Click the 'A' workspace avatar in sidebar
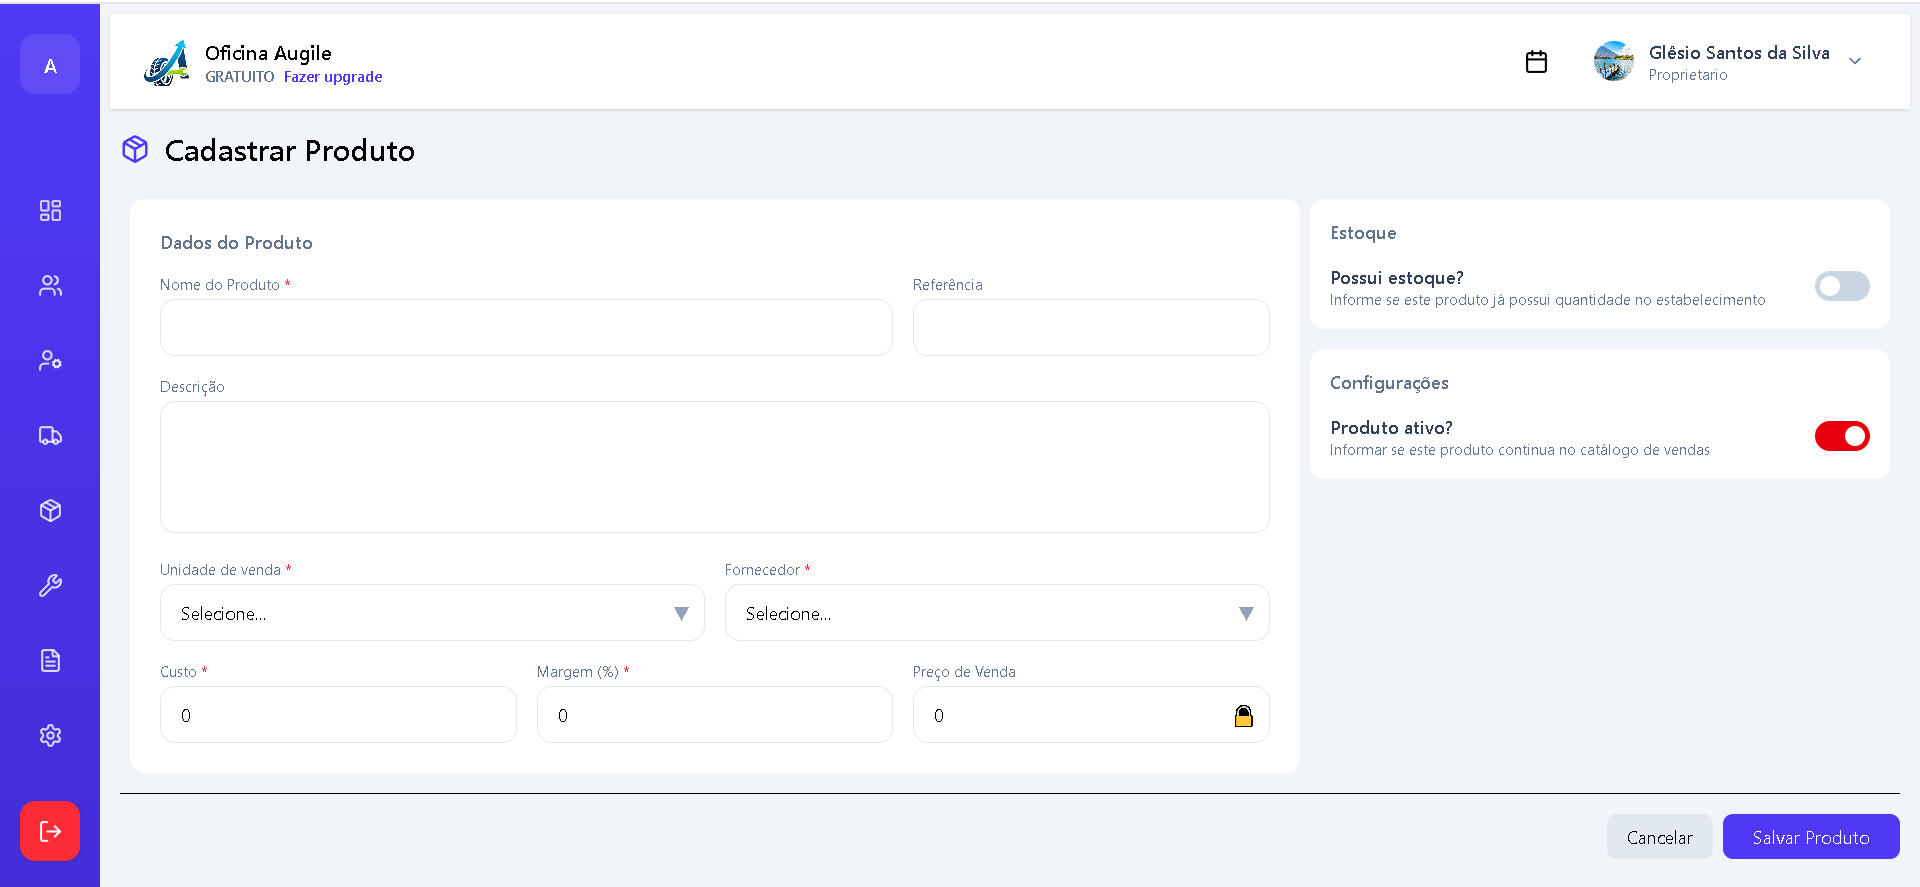The height and width of the screenshot is (887, 1920). (50, 64)
